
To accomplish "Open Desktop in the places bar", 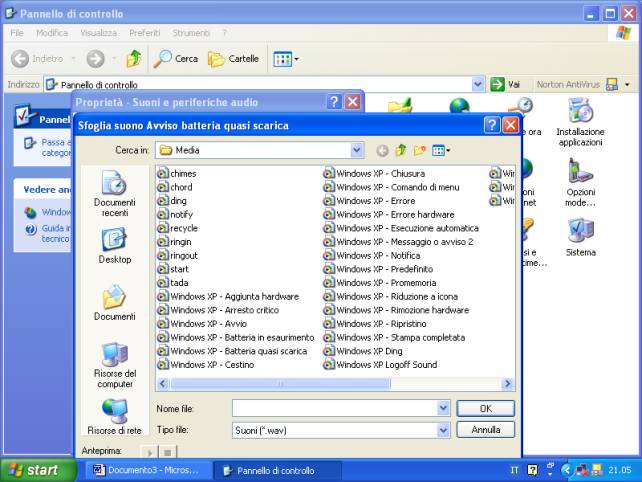I will (115, 246).
